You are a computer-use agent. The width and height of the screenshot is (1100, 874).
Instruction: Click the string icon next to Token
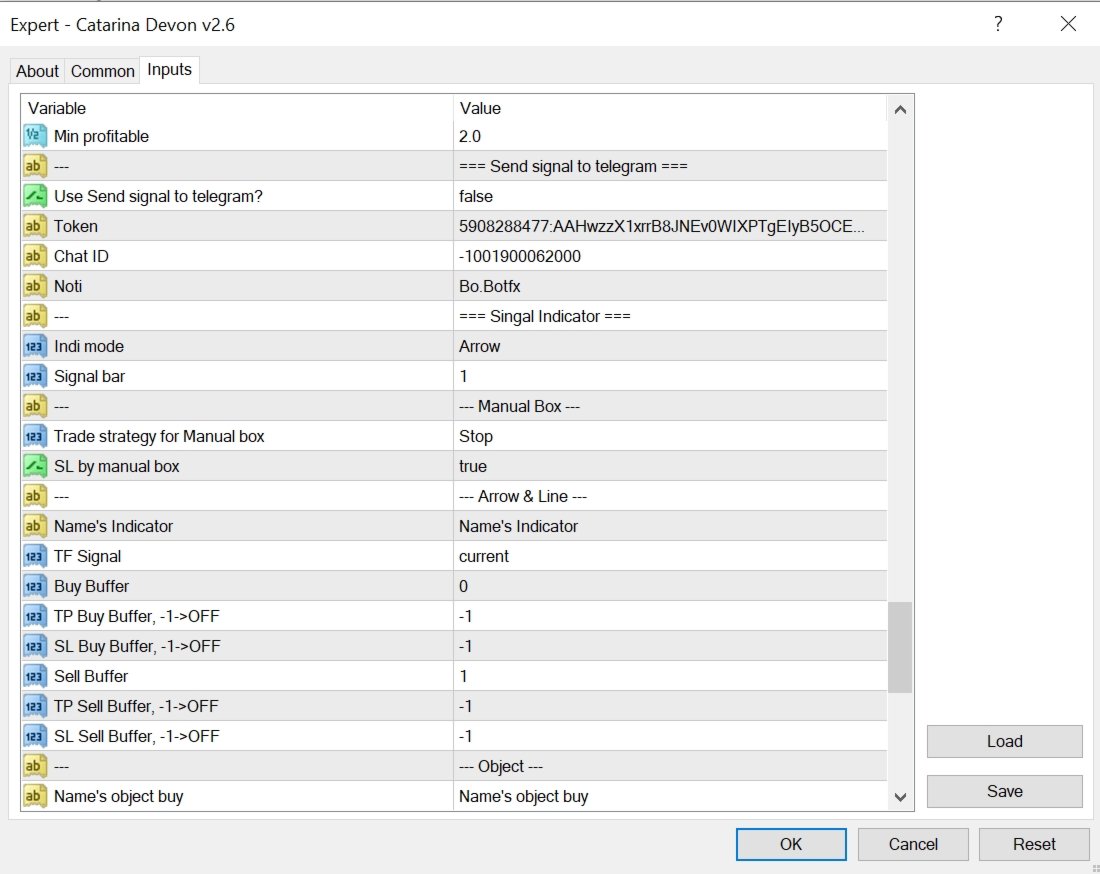click(35, 226)
